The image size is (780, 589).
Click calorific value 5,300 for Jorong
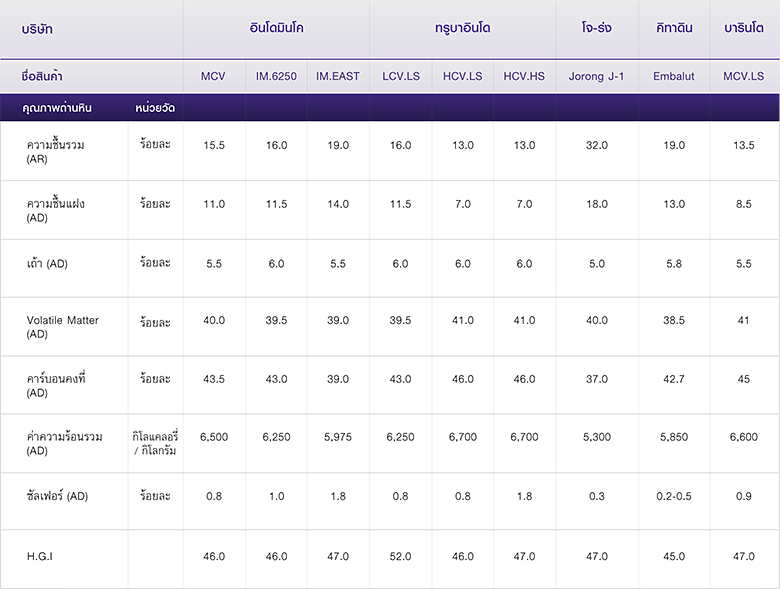(597, 437)
